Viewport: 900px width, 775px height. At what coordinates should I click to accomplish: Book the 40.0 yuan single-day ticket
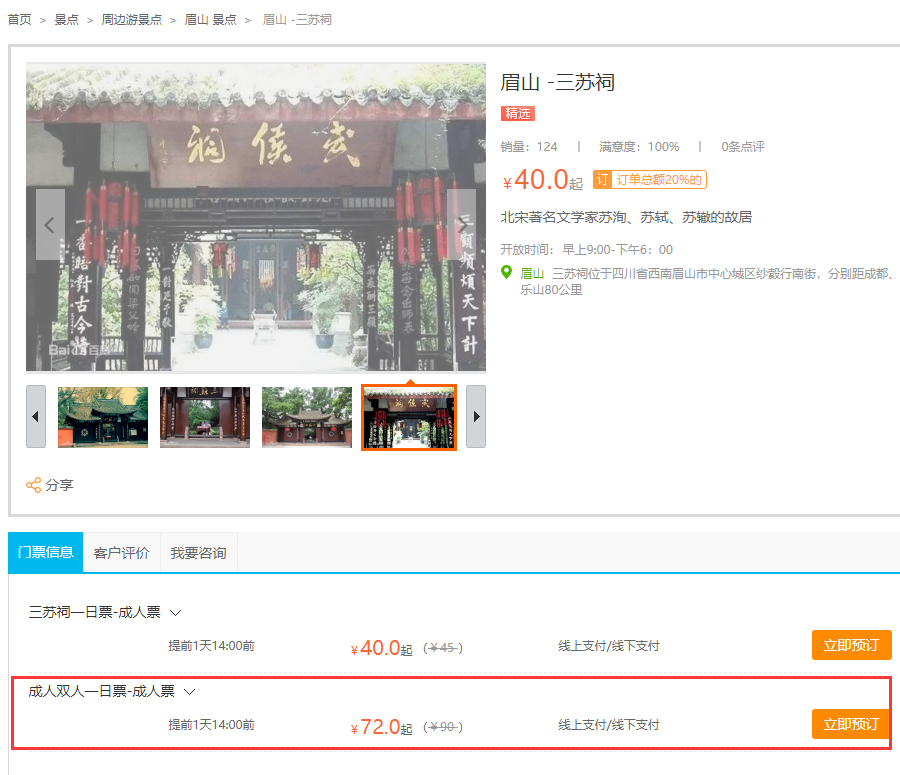click(850, 646)
